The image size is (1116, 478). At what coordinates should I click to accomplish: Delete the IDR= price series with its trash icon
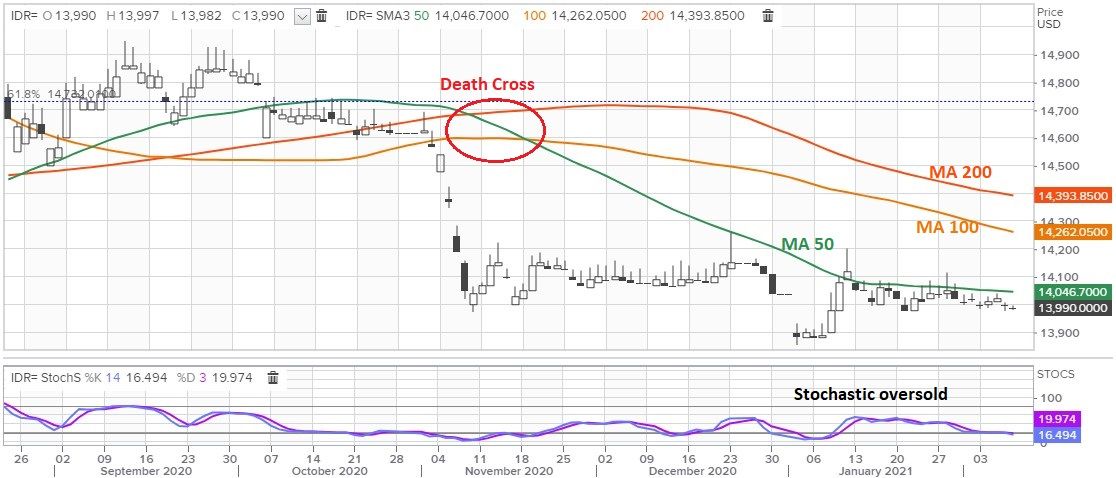(322, 16)
